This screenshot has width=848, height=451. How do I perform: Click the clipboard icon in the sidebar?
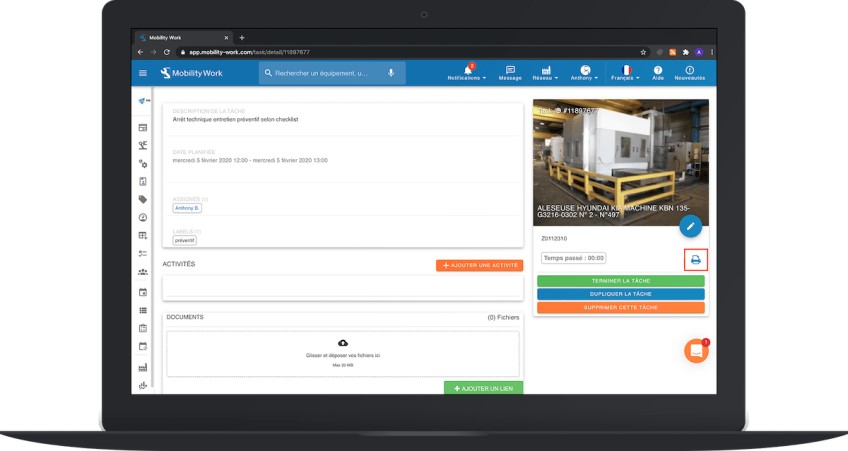143,328
